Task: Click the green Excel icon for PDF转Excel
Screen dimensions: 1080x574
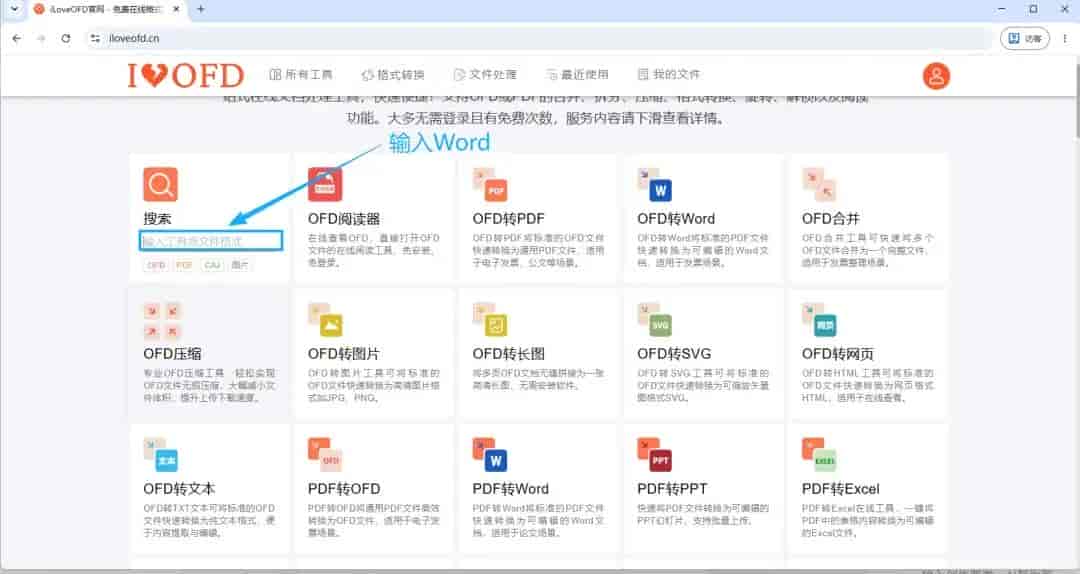Action: (x=819, y=454)
